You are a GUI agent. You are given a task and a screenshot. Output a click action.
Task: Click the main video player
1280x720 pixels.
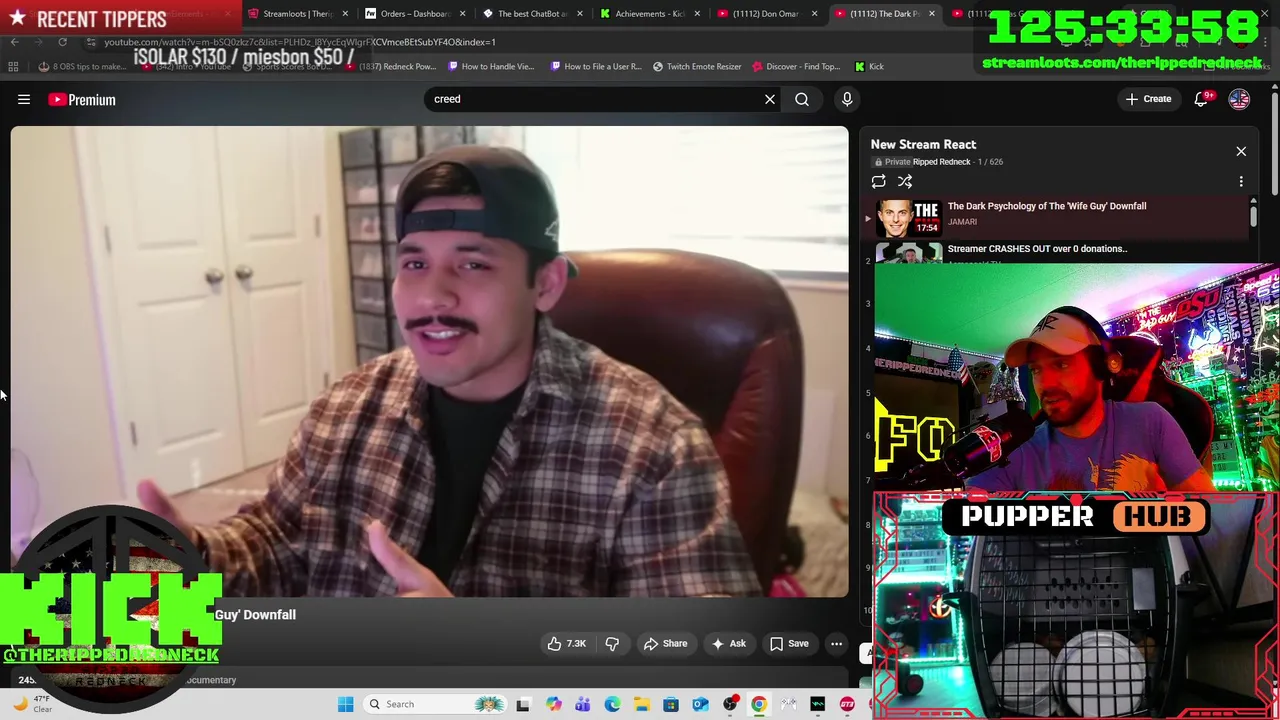coord(430,361)
